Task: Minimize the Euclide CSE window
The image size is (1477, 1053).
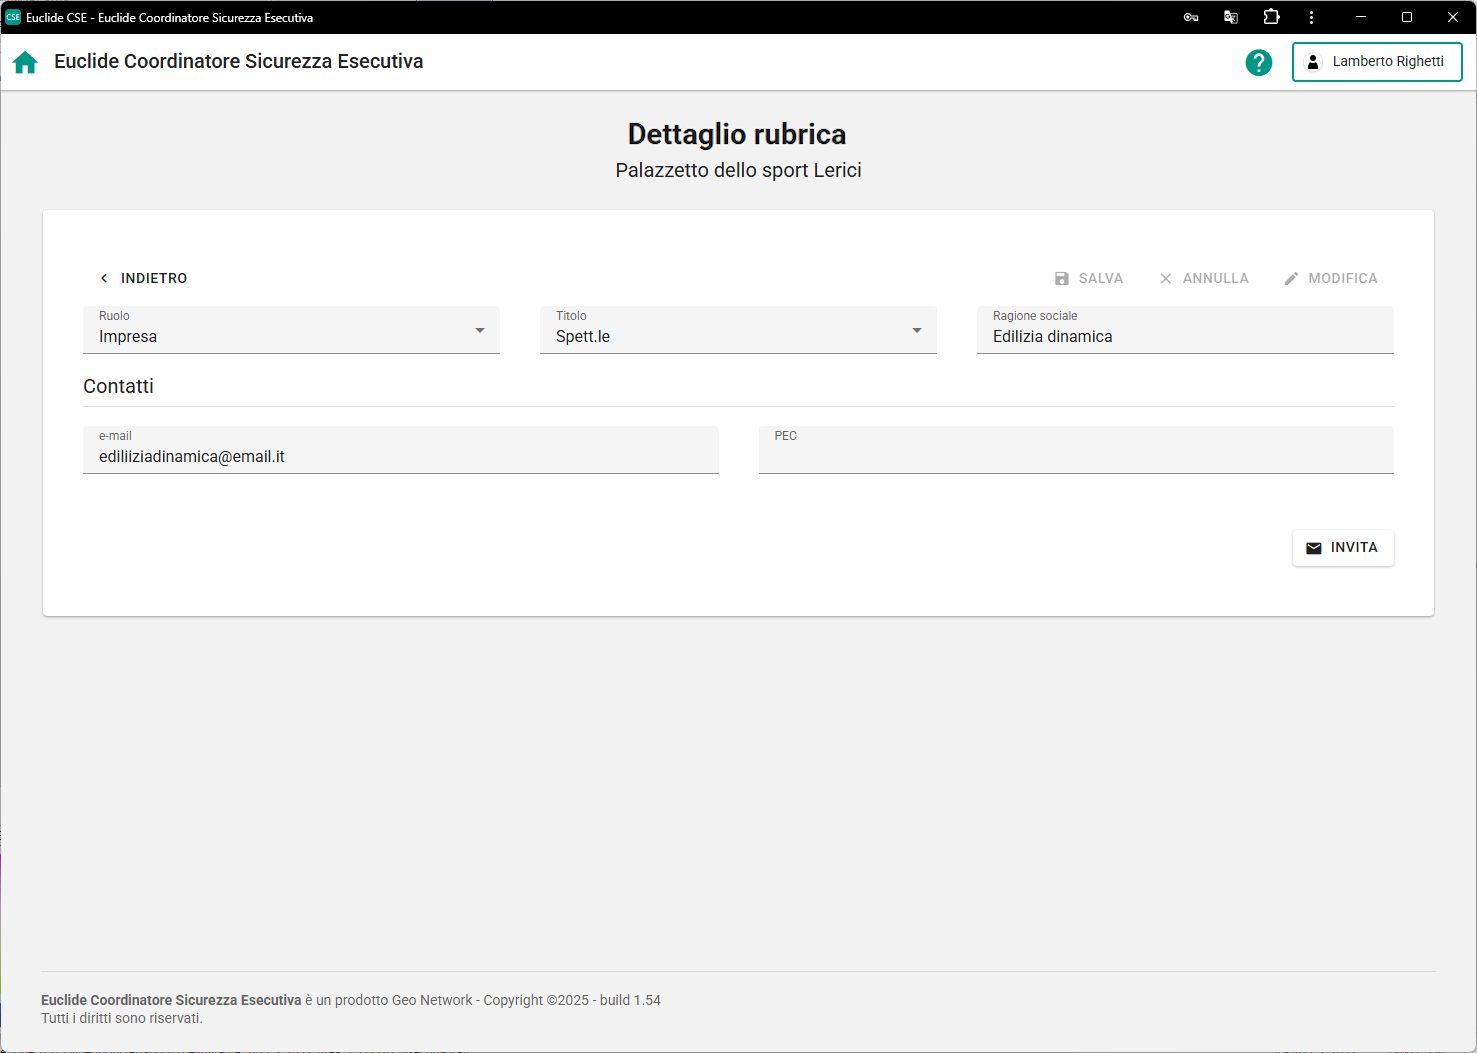Action: [x=1361, y=17]
